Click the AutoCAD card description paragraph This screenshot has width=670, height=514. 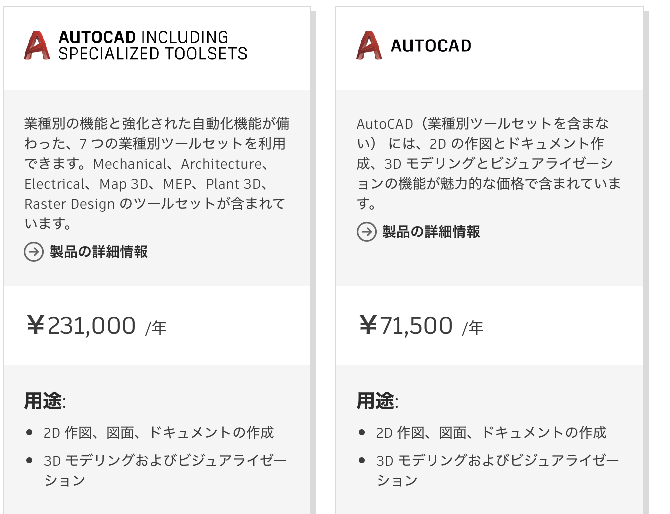point(489,163)
